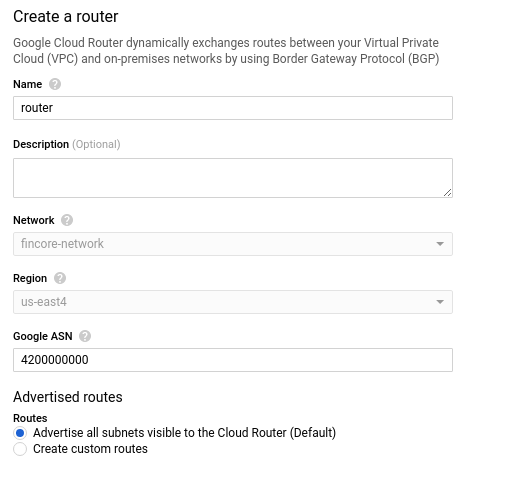Open the us-east4 region dropdown
The height and width of the screenshot is (478, 531).
coord(233,302)
